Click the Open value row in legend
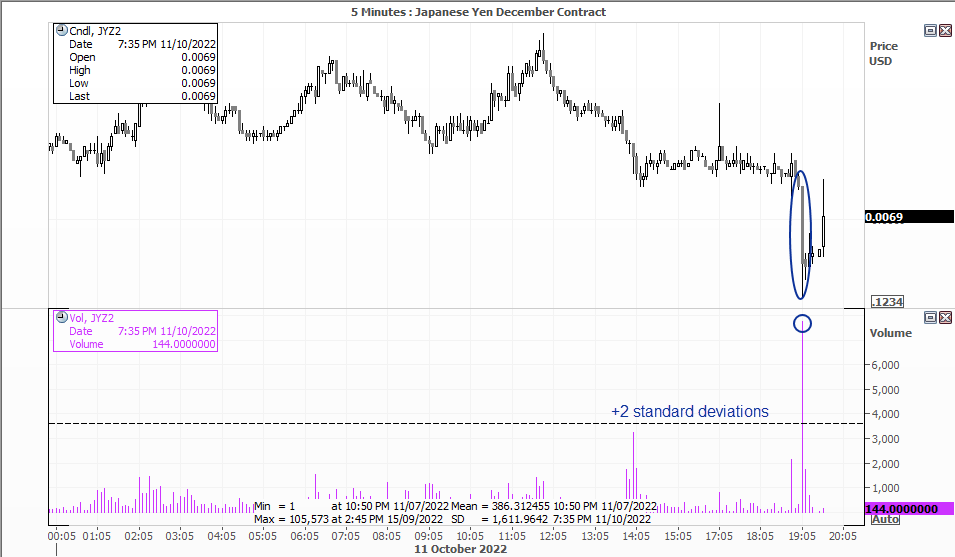This screenshot has height=557, width=955. (x=142, y=57)
